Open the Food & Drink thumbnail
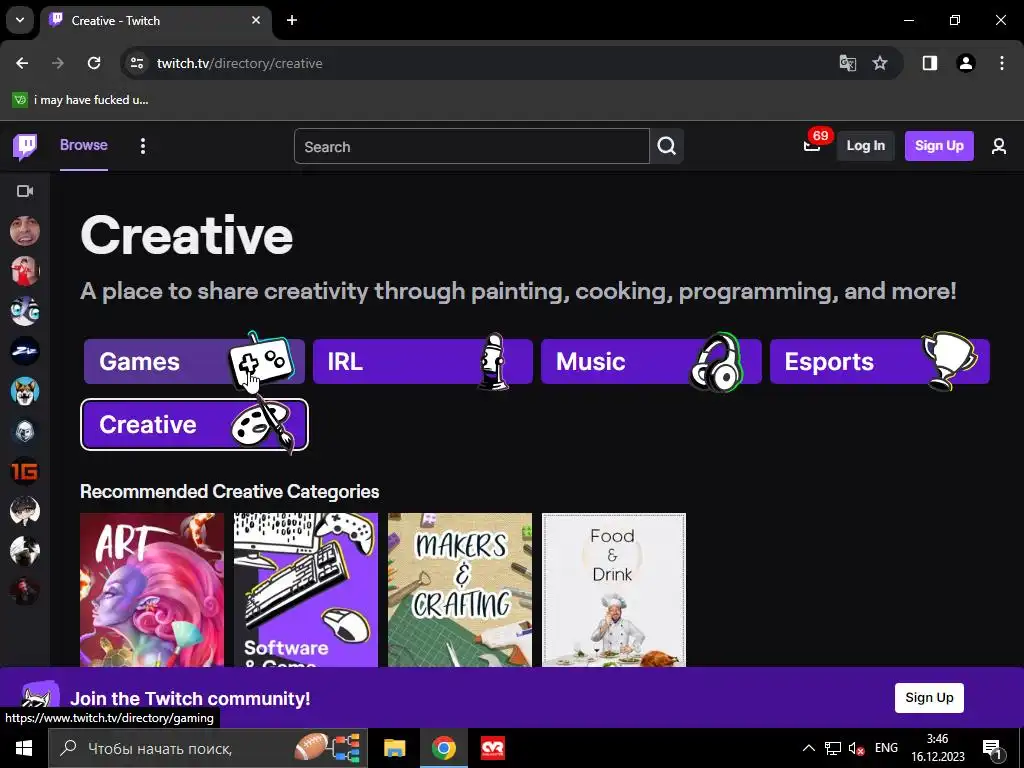Viewport: 1024px width, 768px height. coord(614,590)
